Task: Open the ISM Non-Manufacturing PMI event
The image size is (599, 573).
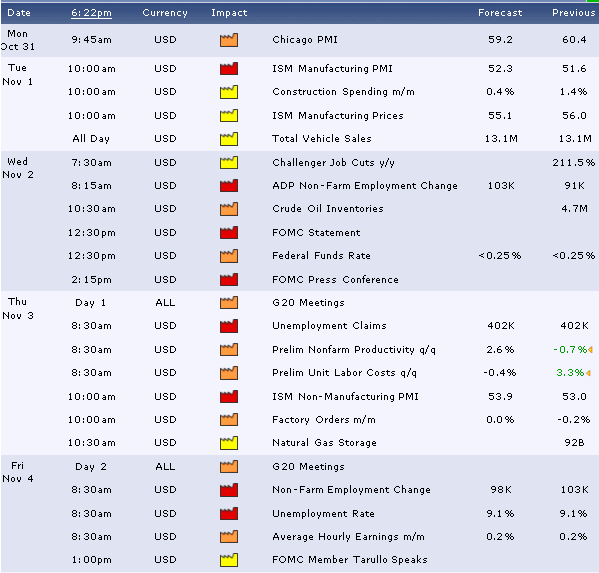Action: coord(345,397)
